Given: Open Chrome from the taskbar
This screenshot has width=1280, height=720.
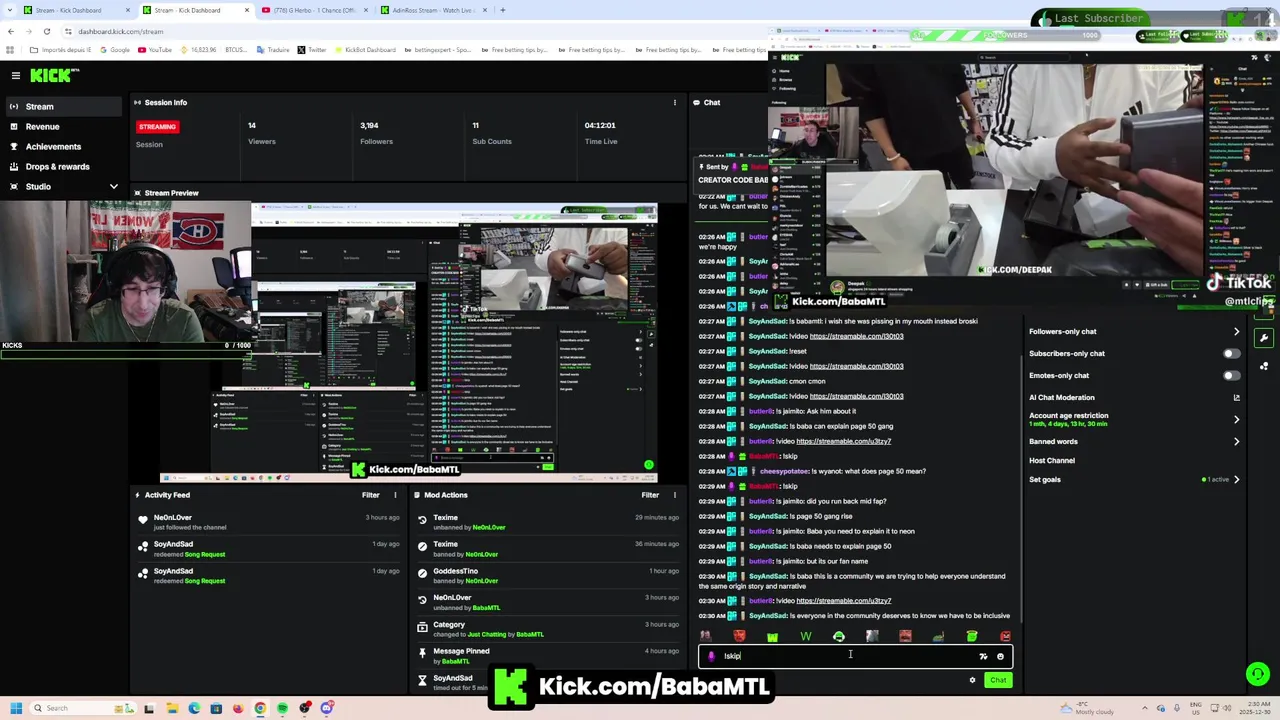Looking at the screenshot, I should [260, 708].
